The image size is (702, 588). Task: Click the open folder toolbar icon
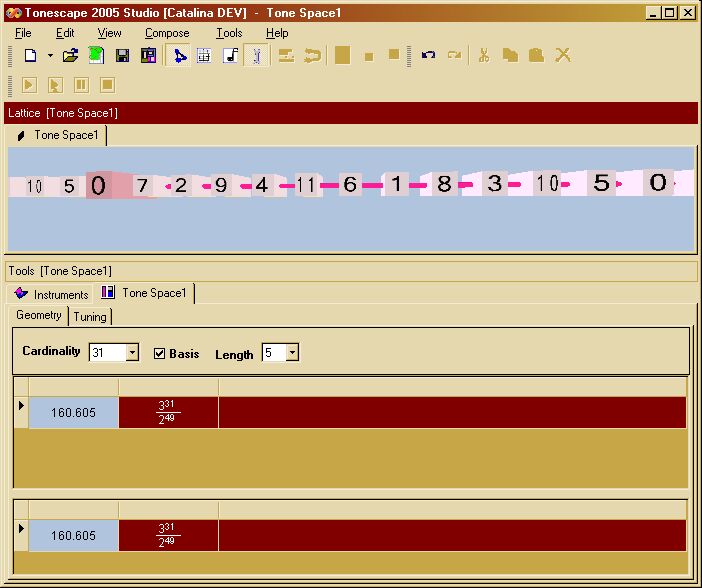click(70, 56)
